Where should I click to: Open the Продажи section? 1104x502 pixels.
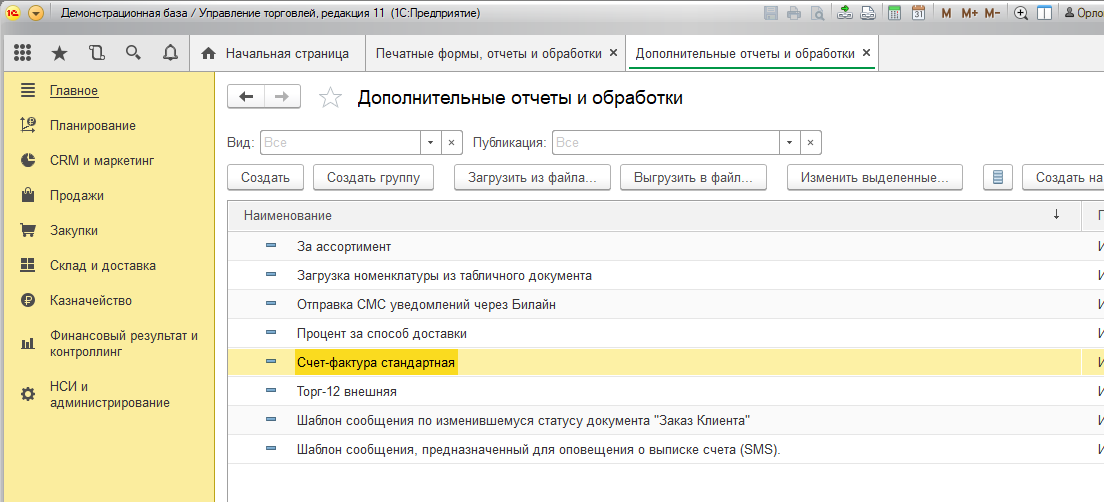point(77,195)
